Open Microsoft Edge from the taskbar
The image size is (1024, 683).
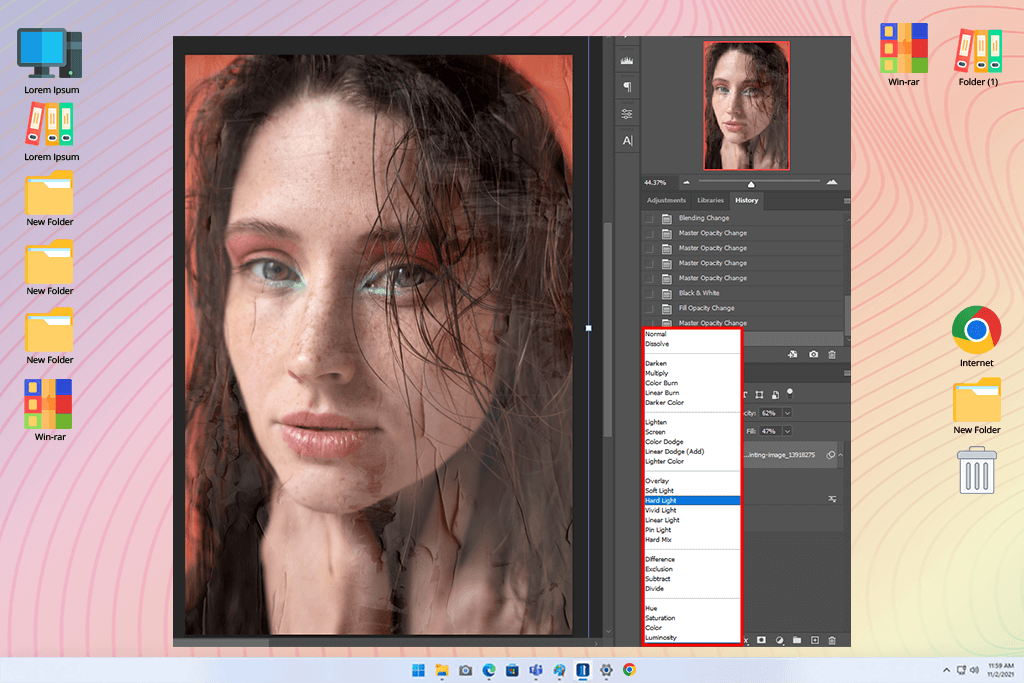[x=488, y=670]
